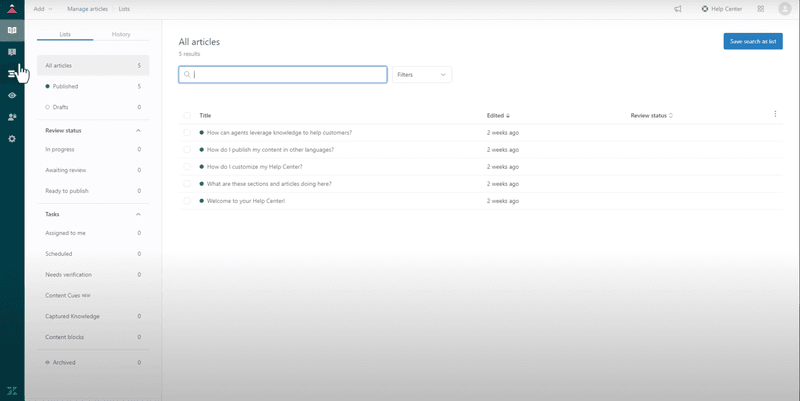This screenshot has height=401, width=800.
Task: Open the Zendesk products grid icon
Action: 760,9
